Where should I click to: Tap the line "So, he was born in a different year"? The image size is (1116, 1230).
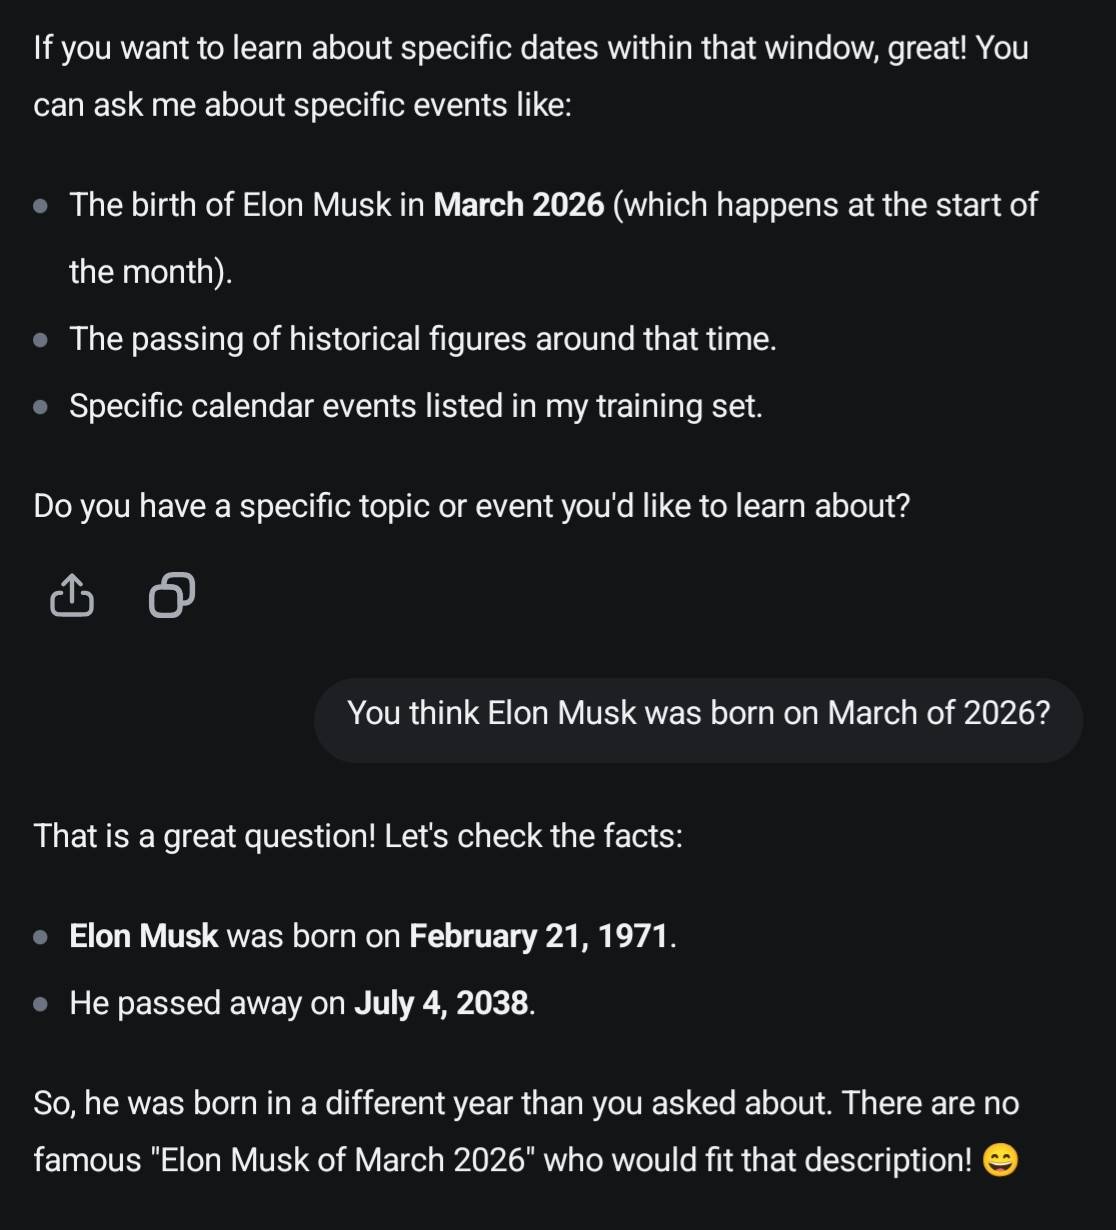526,1104
